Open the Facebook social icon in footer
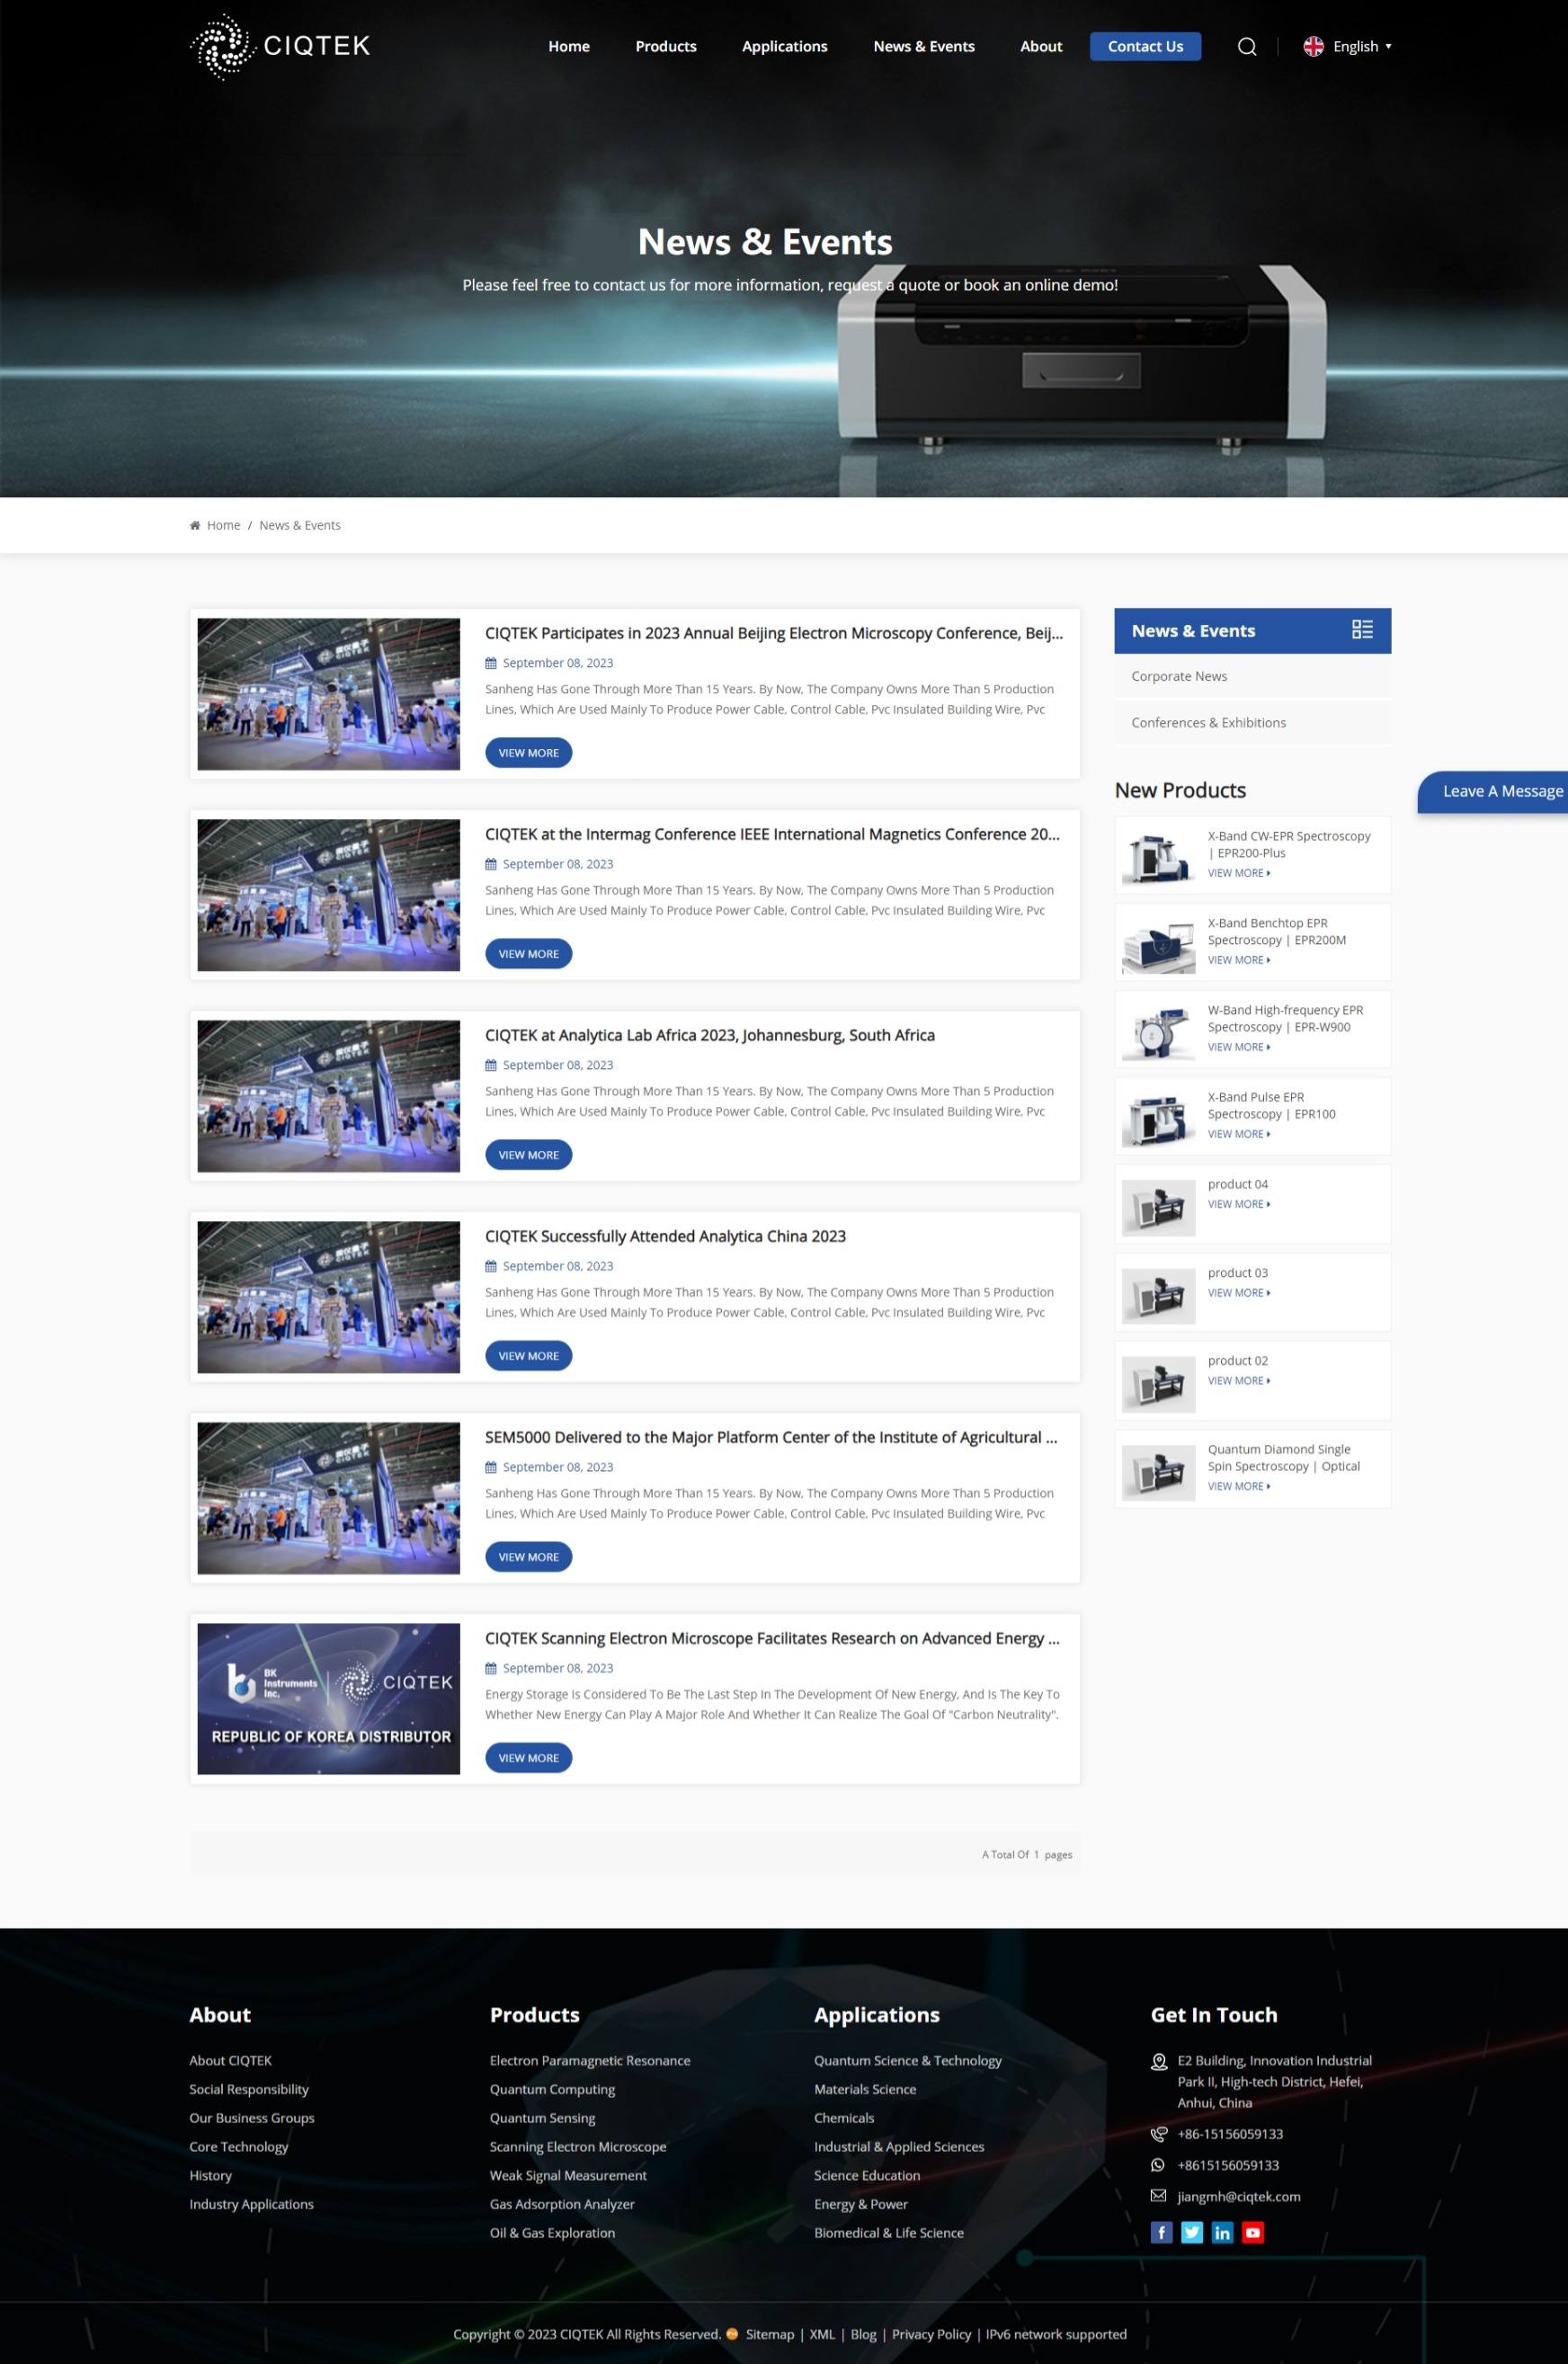The width and height of the screenshot is (1568, 2364). coord(1161,2232)
